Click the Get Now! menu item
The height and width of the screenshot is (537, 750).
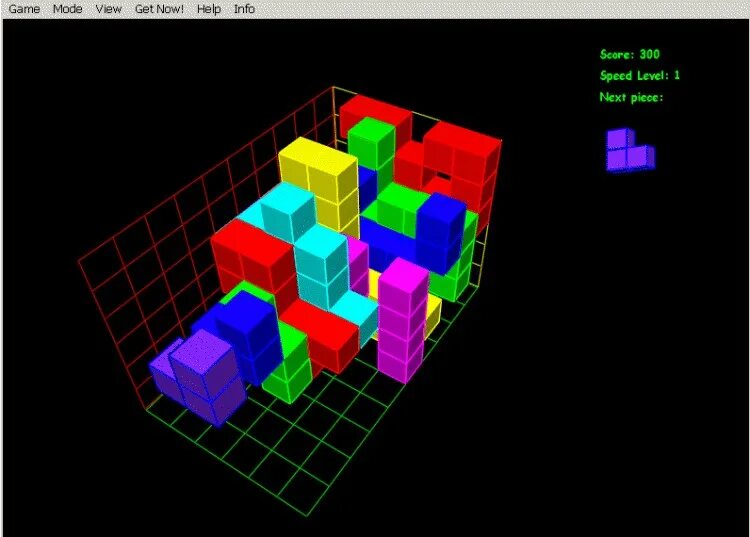(x=159, y=9)
